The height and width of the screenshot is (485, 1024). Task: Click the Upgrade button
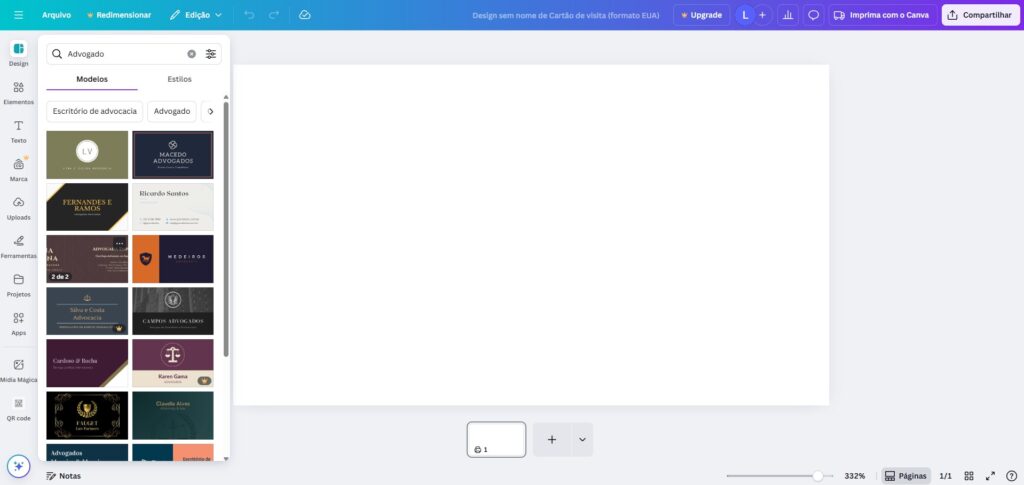click(x=701, y=14)
